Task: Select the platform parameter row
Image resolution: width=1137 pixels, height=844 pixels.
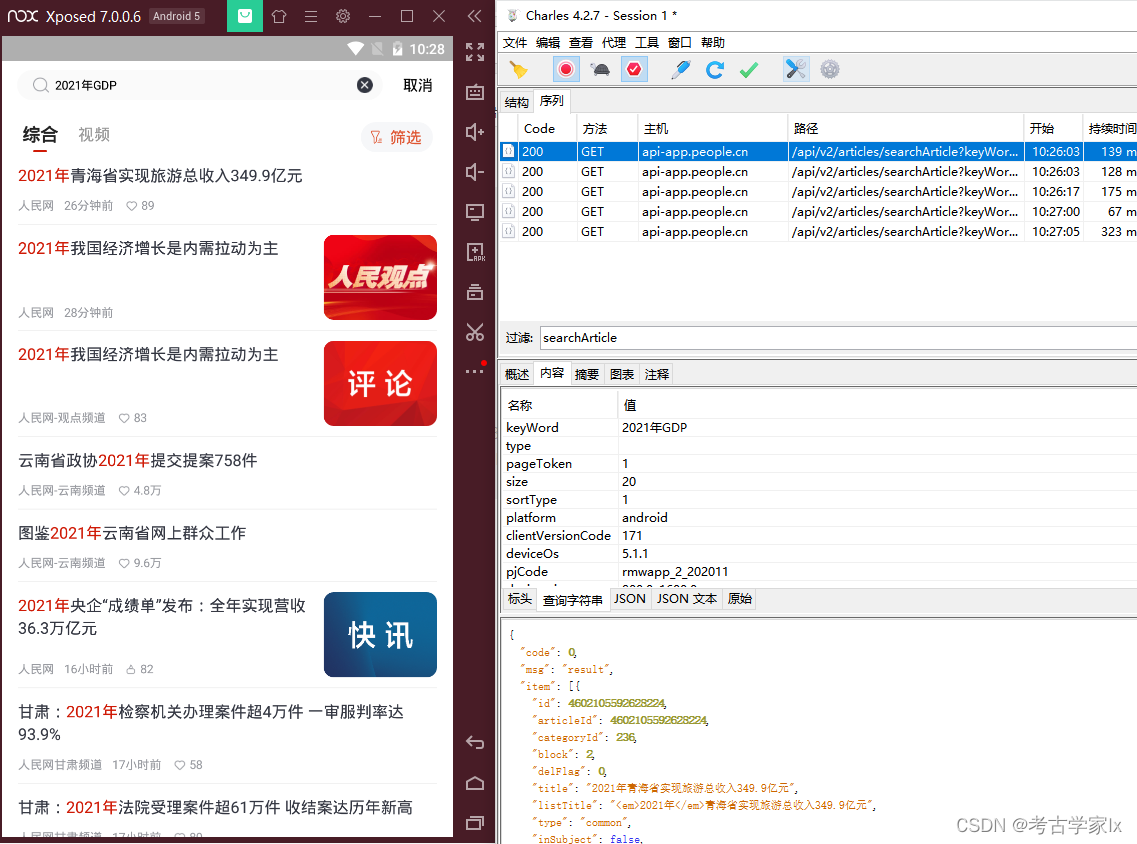Action: [x=819, y=518]
